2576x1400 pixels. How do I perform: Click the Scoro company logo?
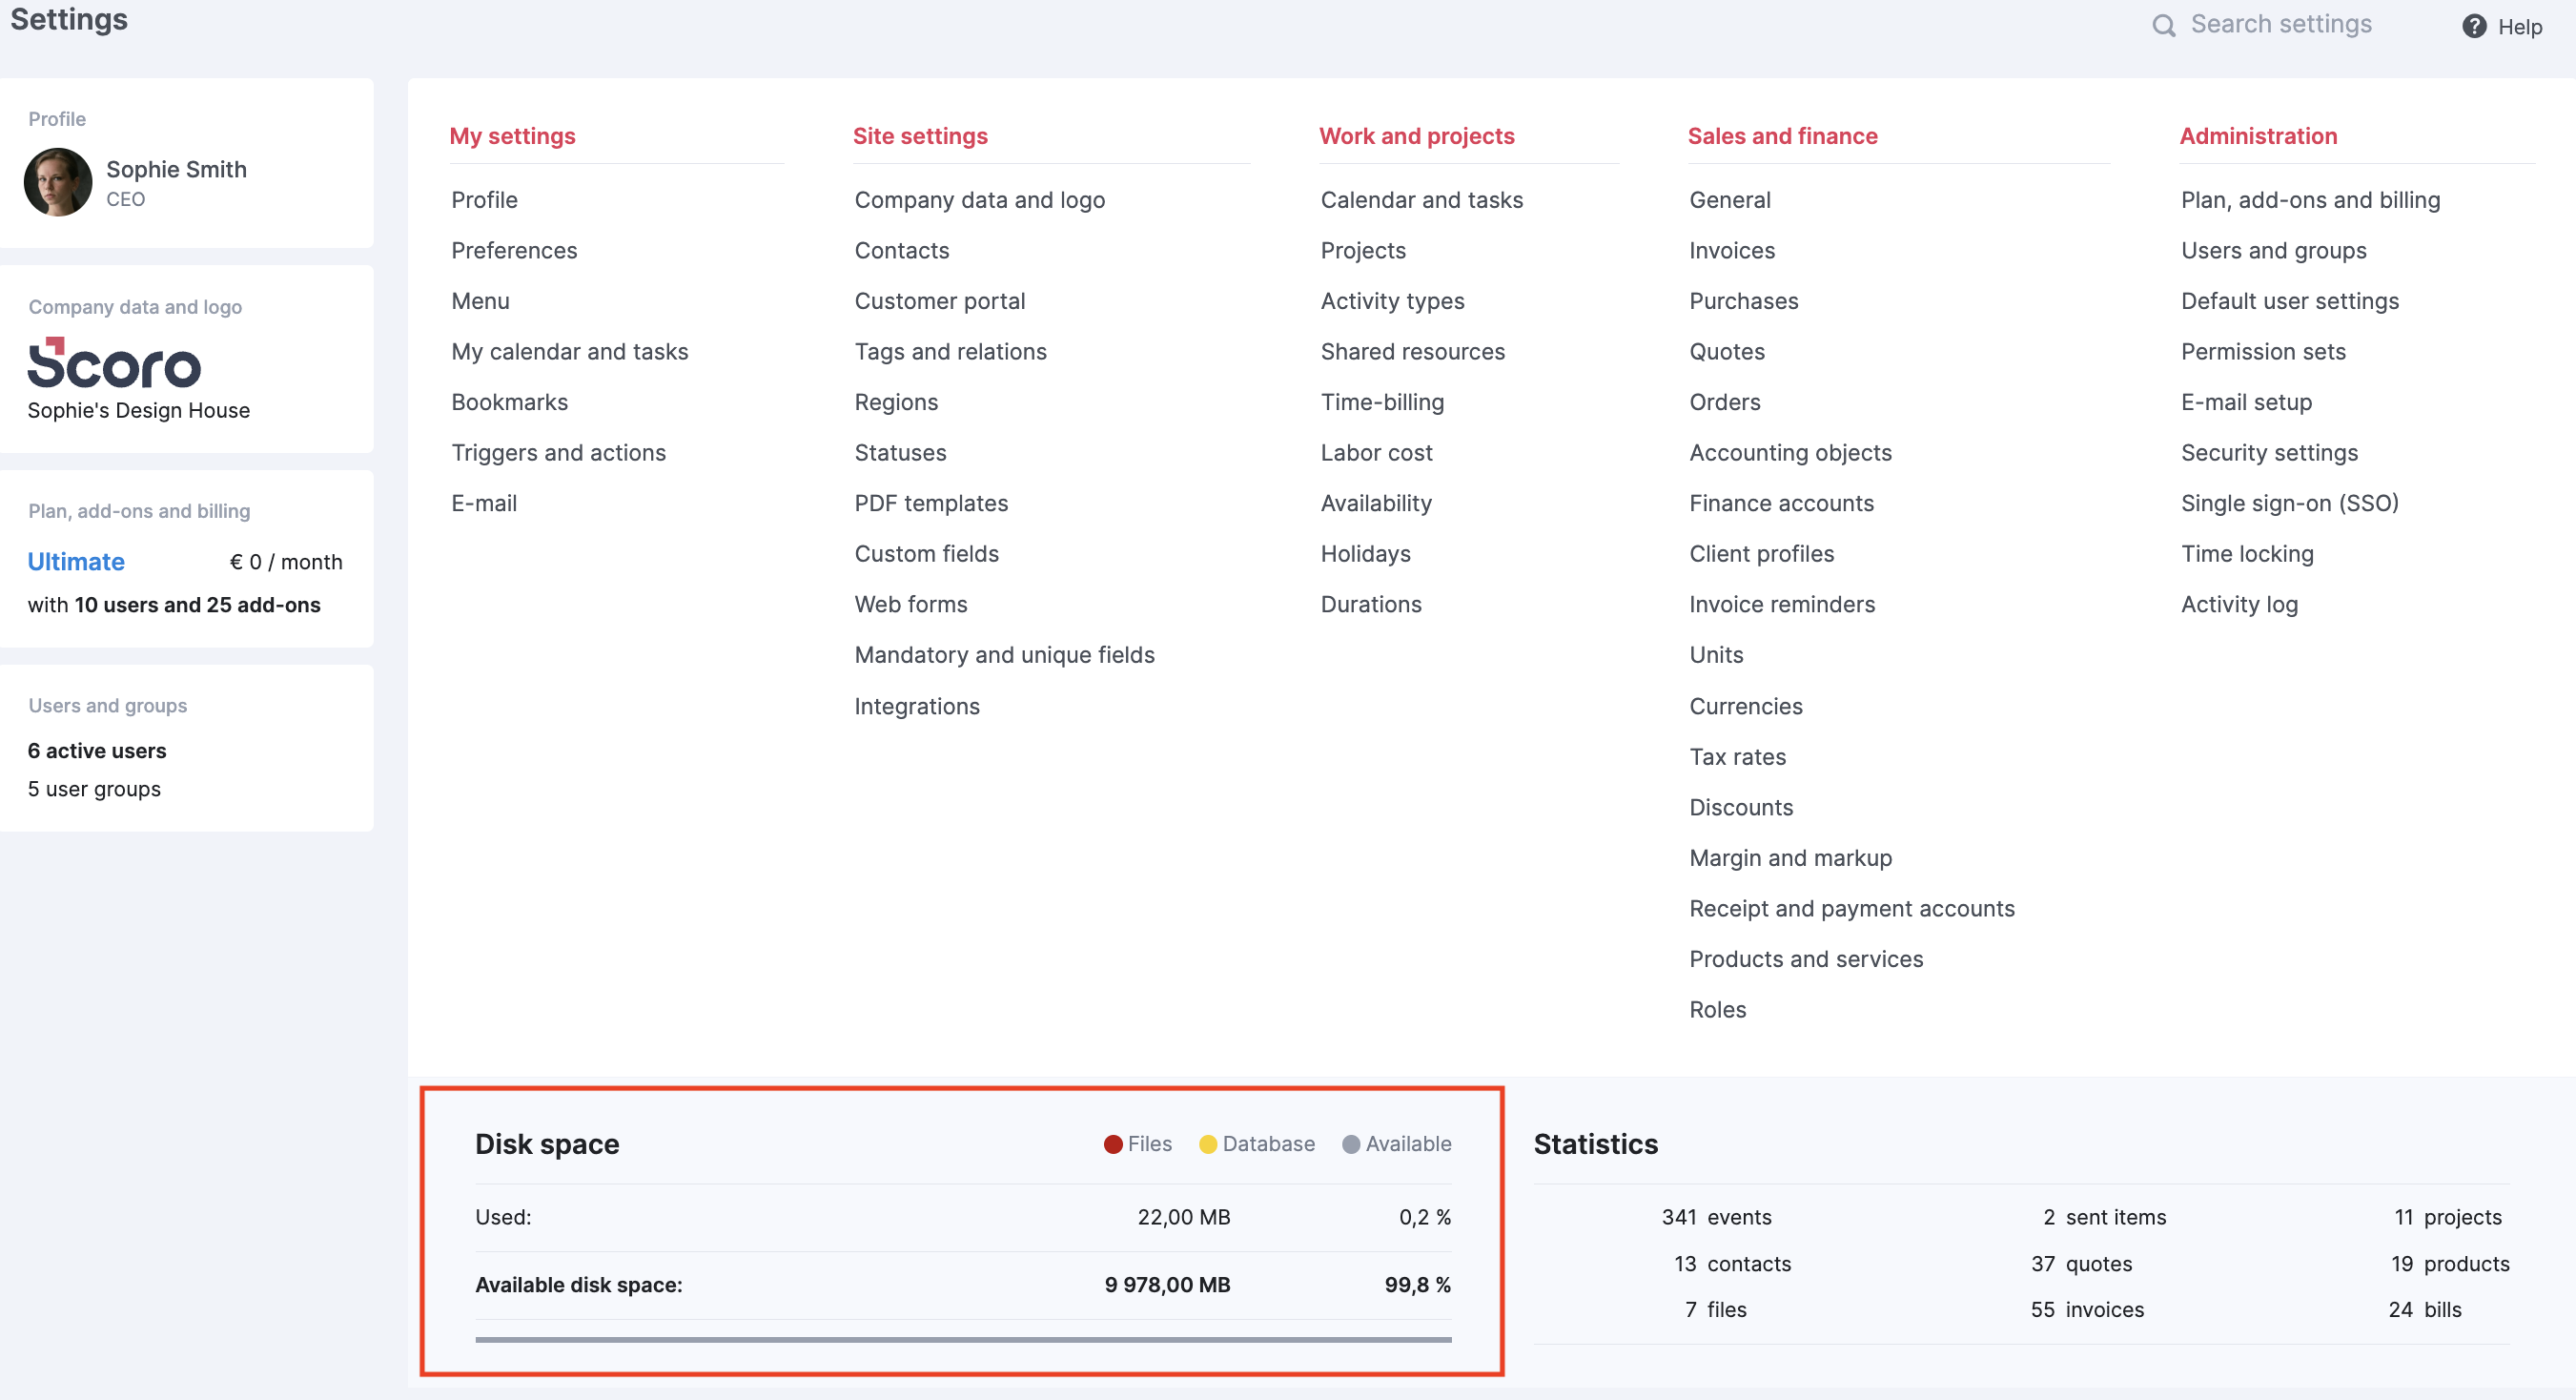coord(114,362)
